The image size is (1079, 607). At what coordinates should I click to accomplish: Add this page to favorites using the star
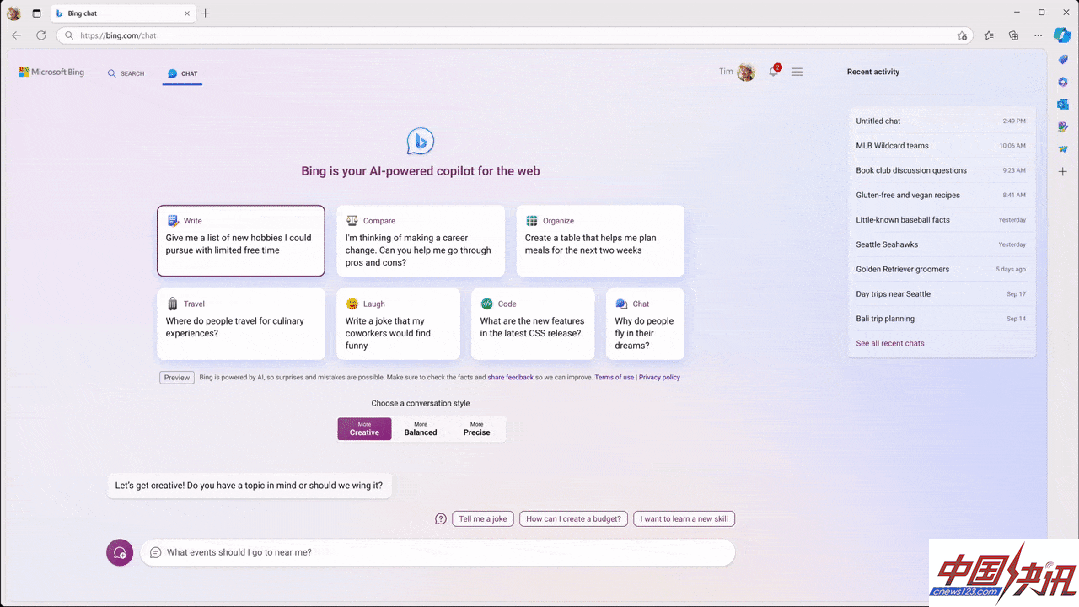(x=962, y=36)
